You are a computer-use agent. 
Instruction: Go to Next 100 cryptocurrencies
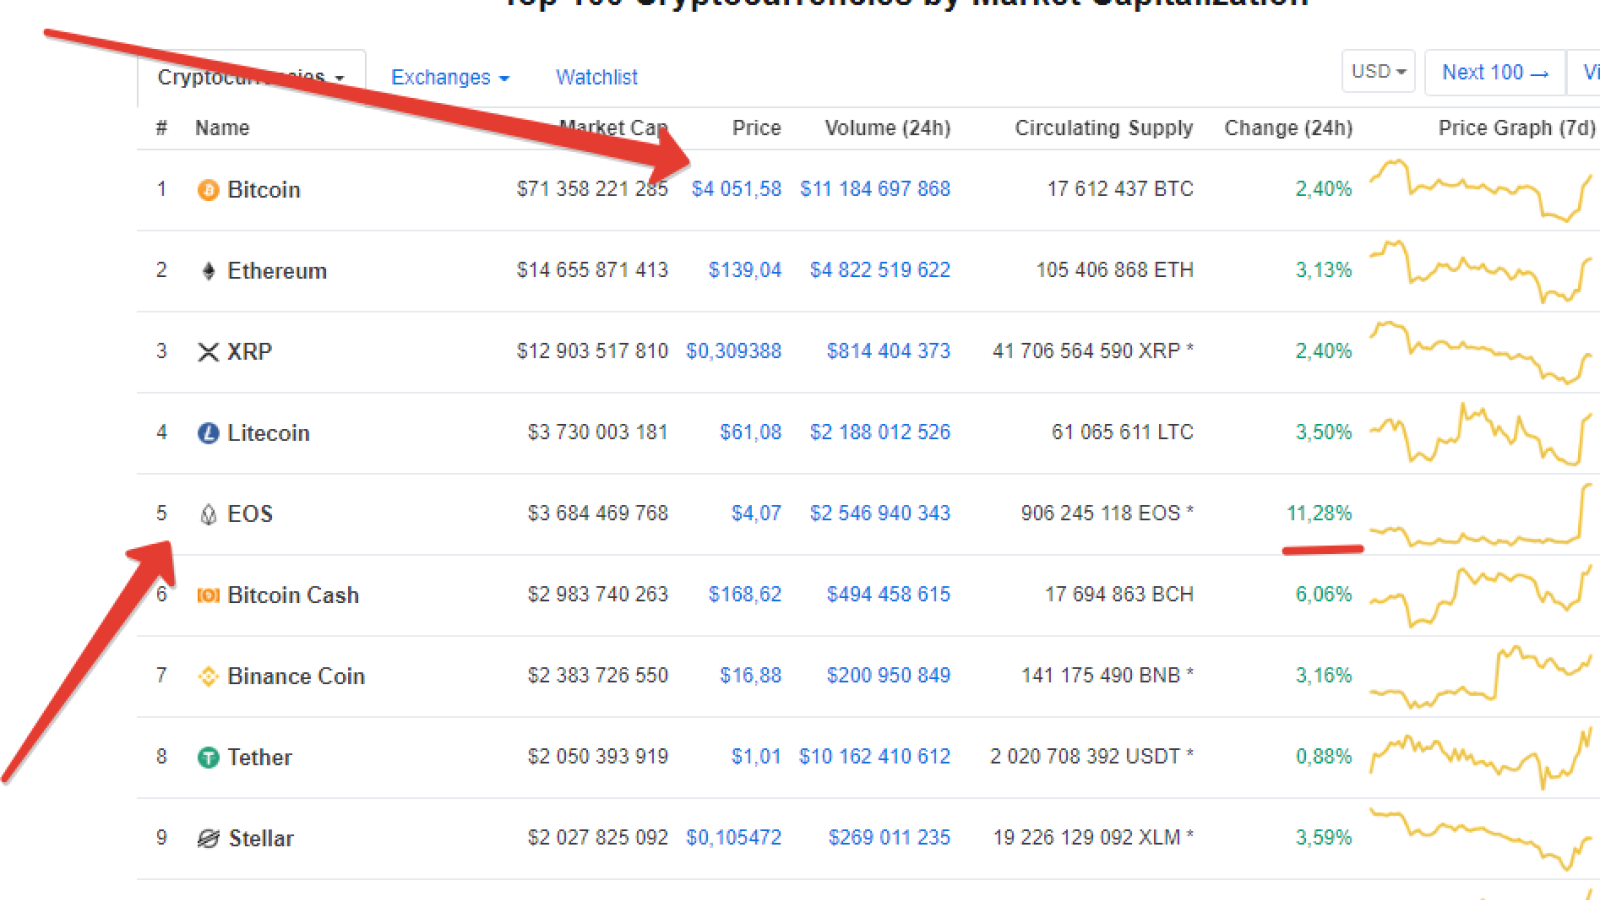tap(1495, 72)
